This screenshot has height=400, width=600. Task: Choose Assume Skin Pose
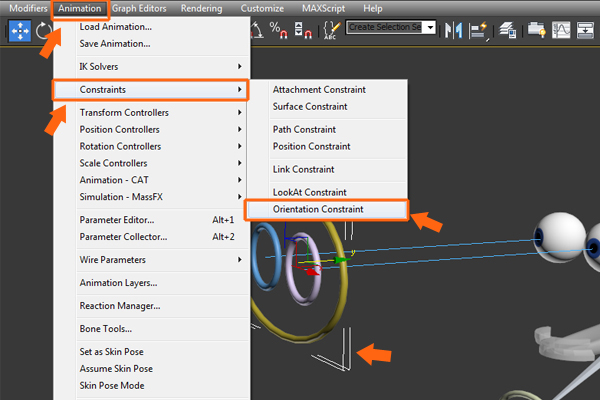[152, 368]
